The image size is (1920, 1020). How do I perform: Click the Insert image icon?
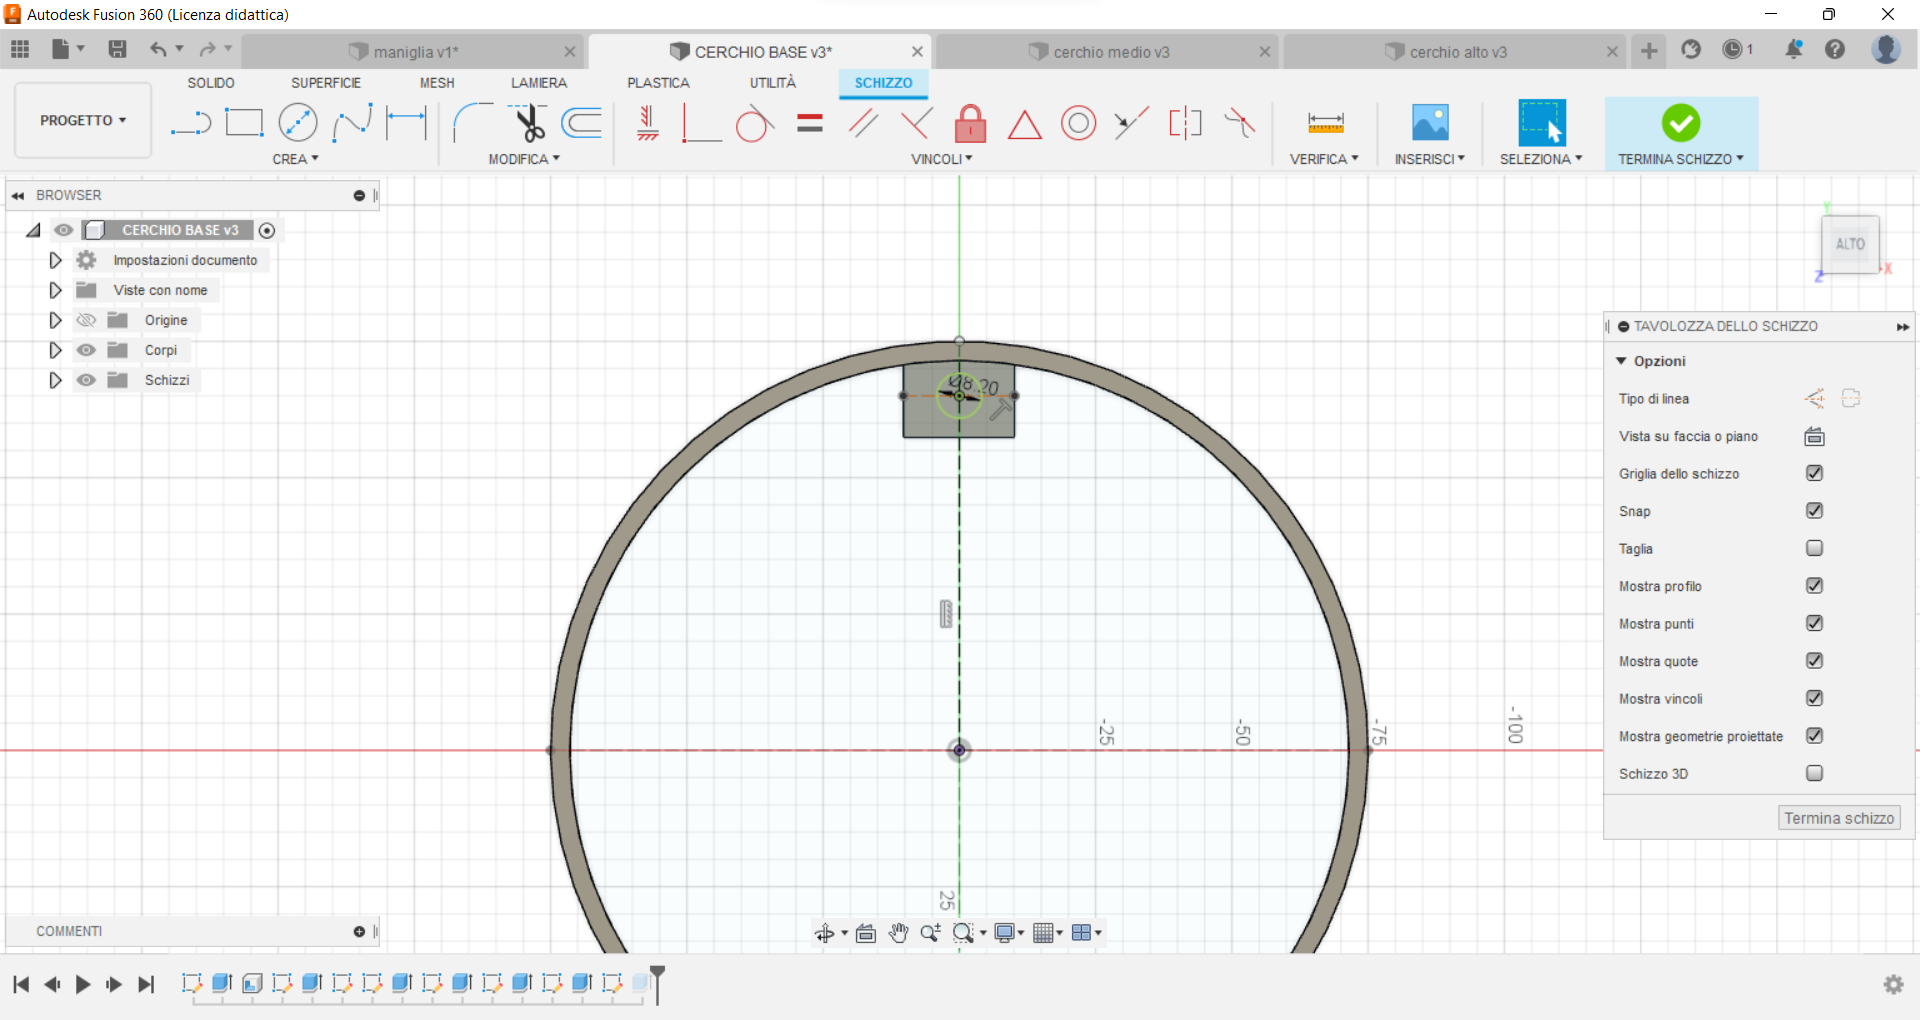tap(1430, 123)
